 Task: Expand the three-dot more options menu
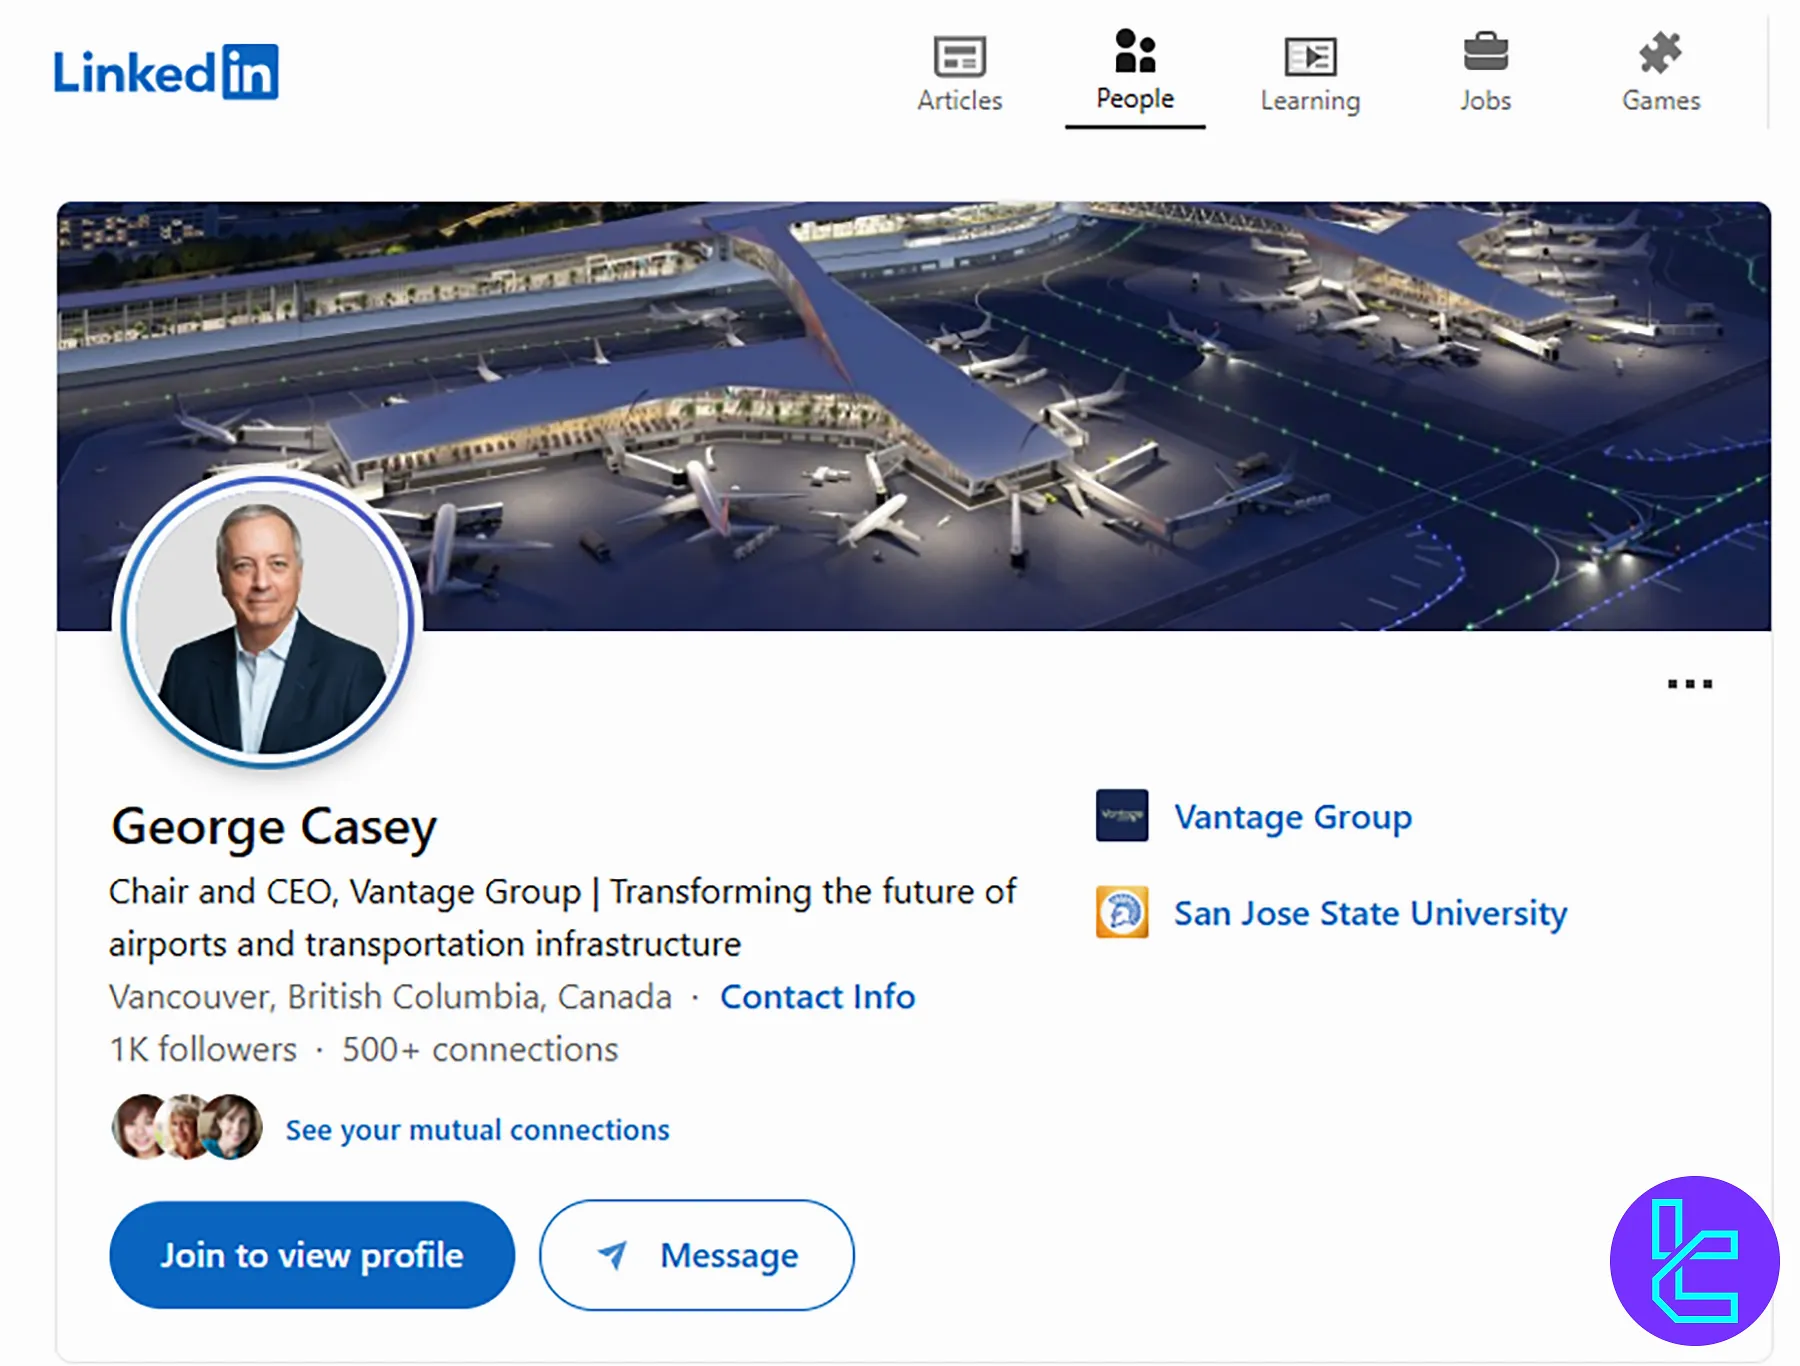coord(1689,684)
